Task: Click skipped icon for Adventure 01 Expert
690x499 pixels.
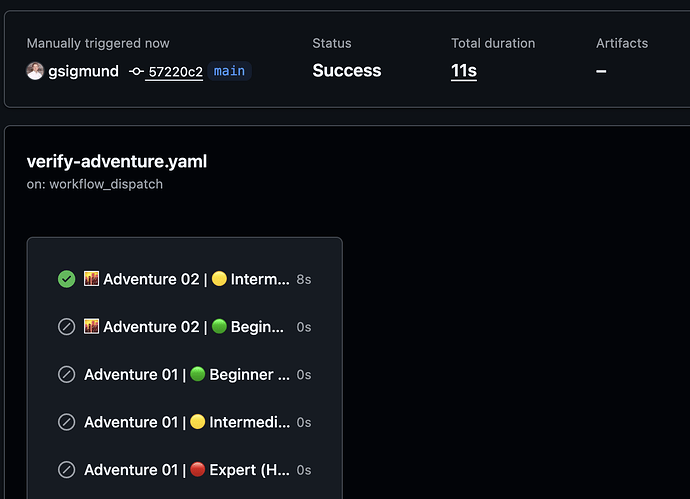Action: pyautogui.click(x=66, y=470)
